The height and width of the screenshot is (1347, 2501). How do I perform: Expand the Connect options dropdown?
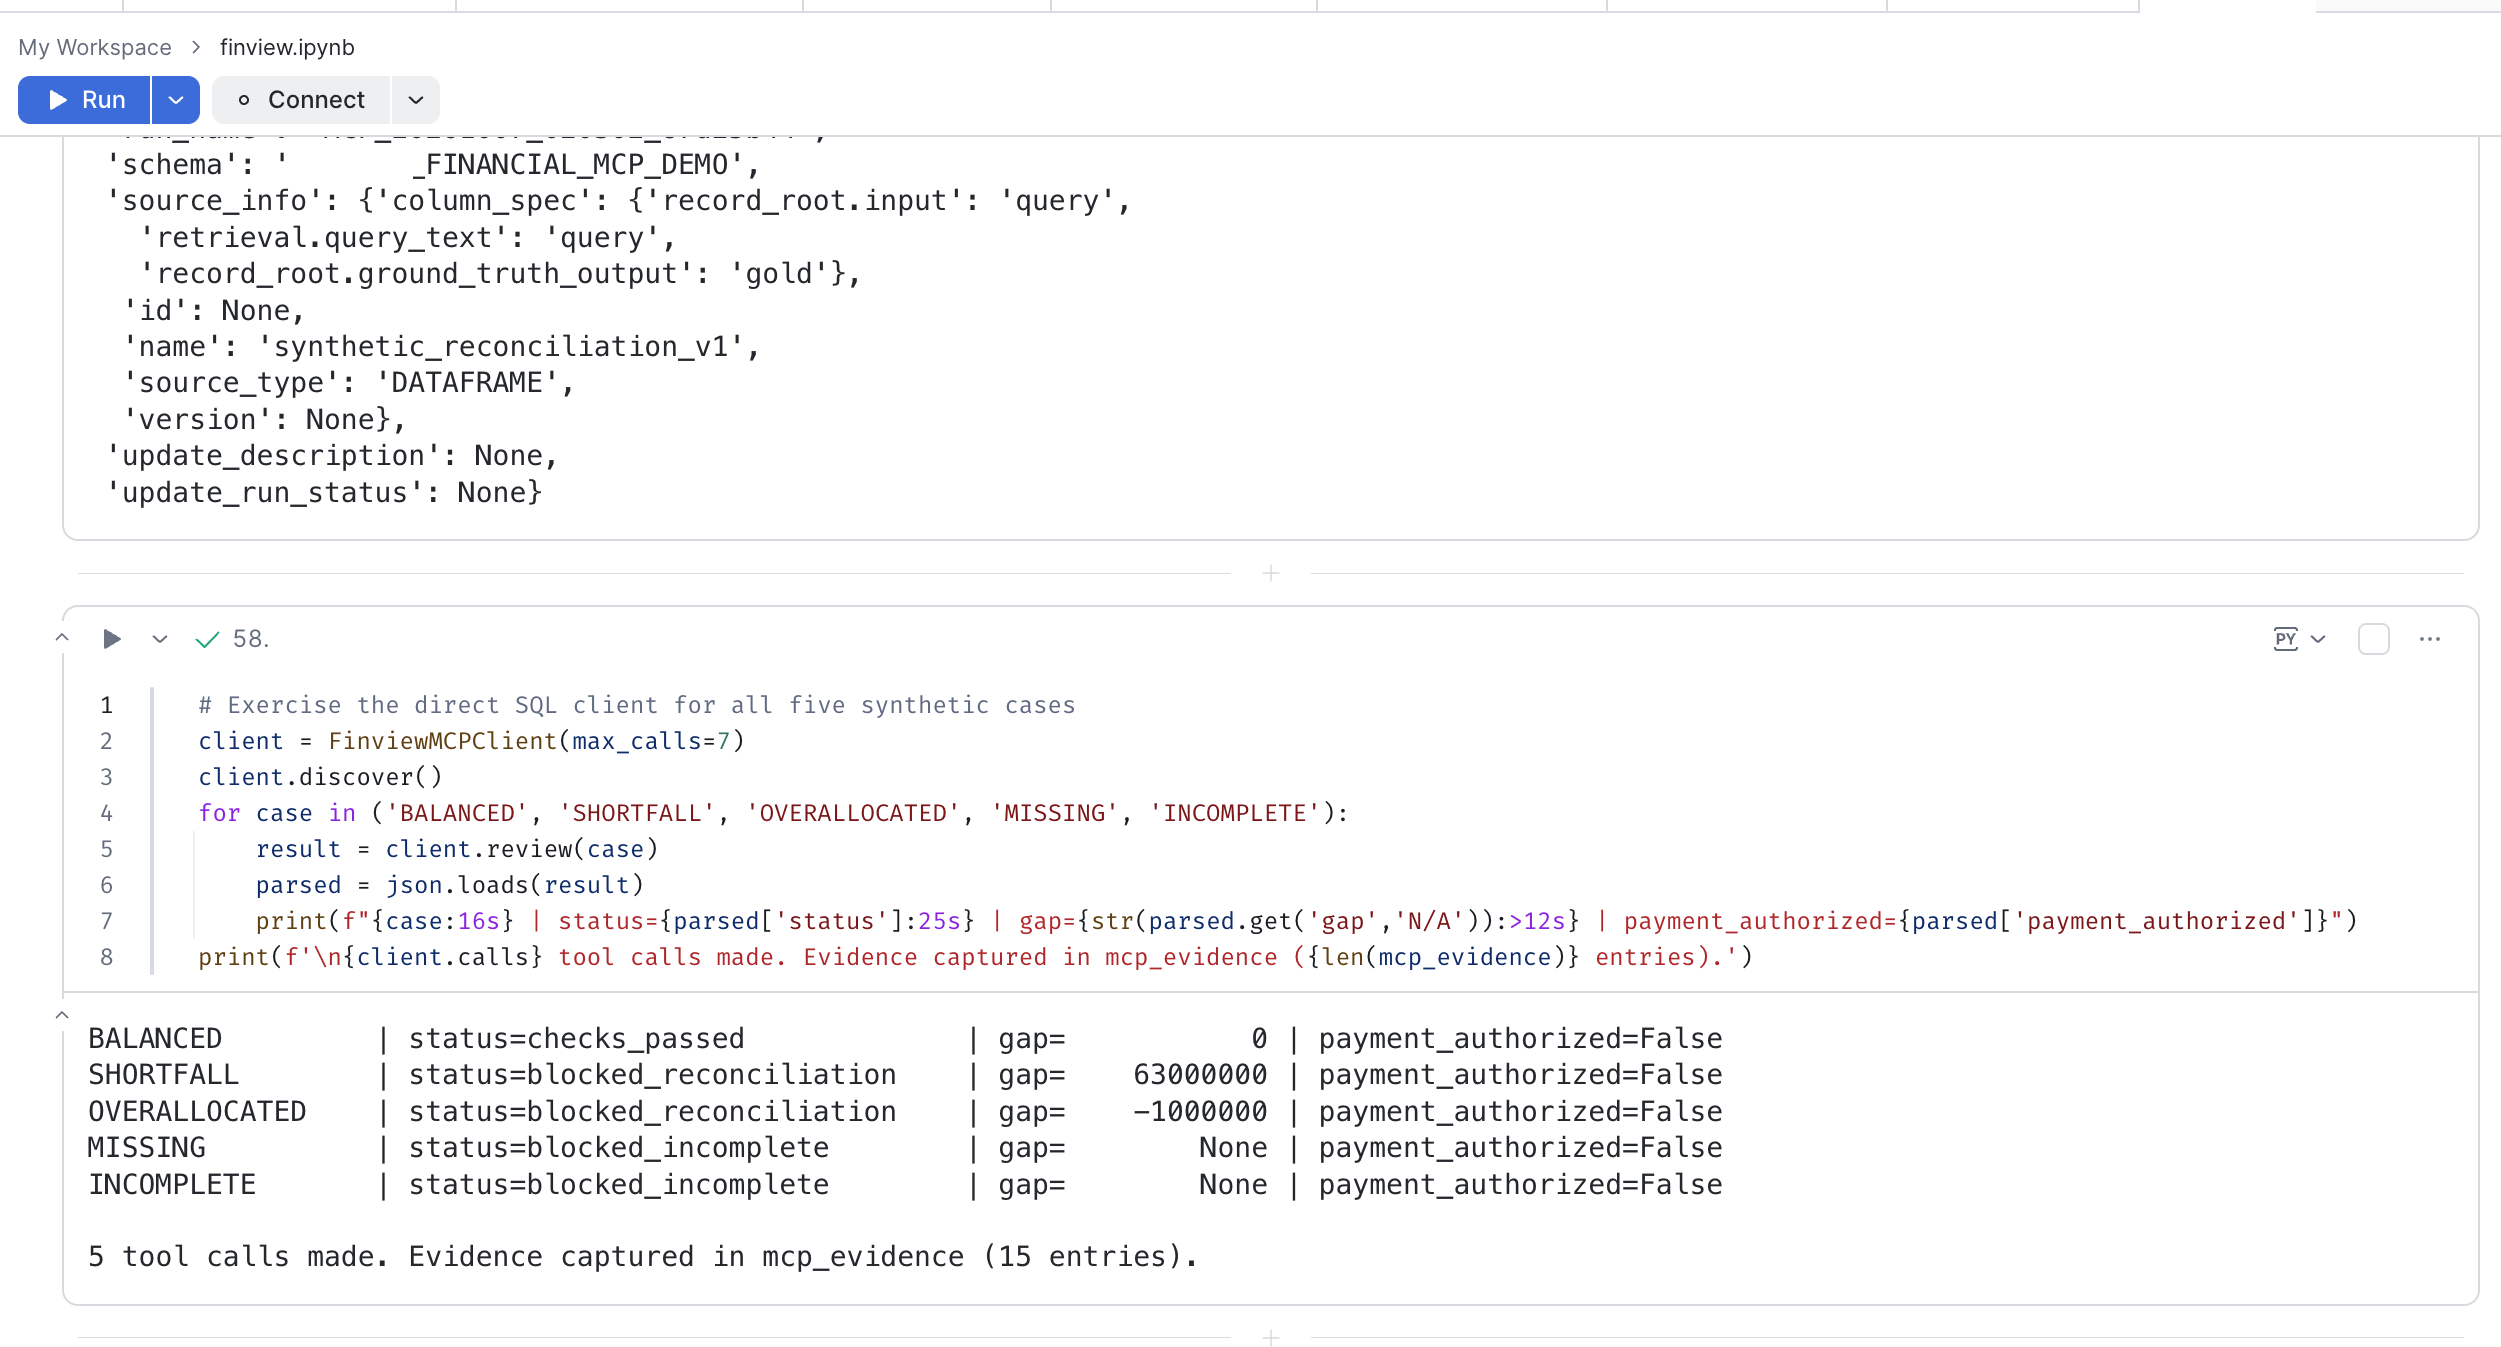(416, 100)
